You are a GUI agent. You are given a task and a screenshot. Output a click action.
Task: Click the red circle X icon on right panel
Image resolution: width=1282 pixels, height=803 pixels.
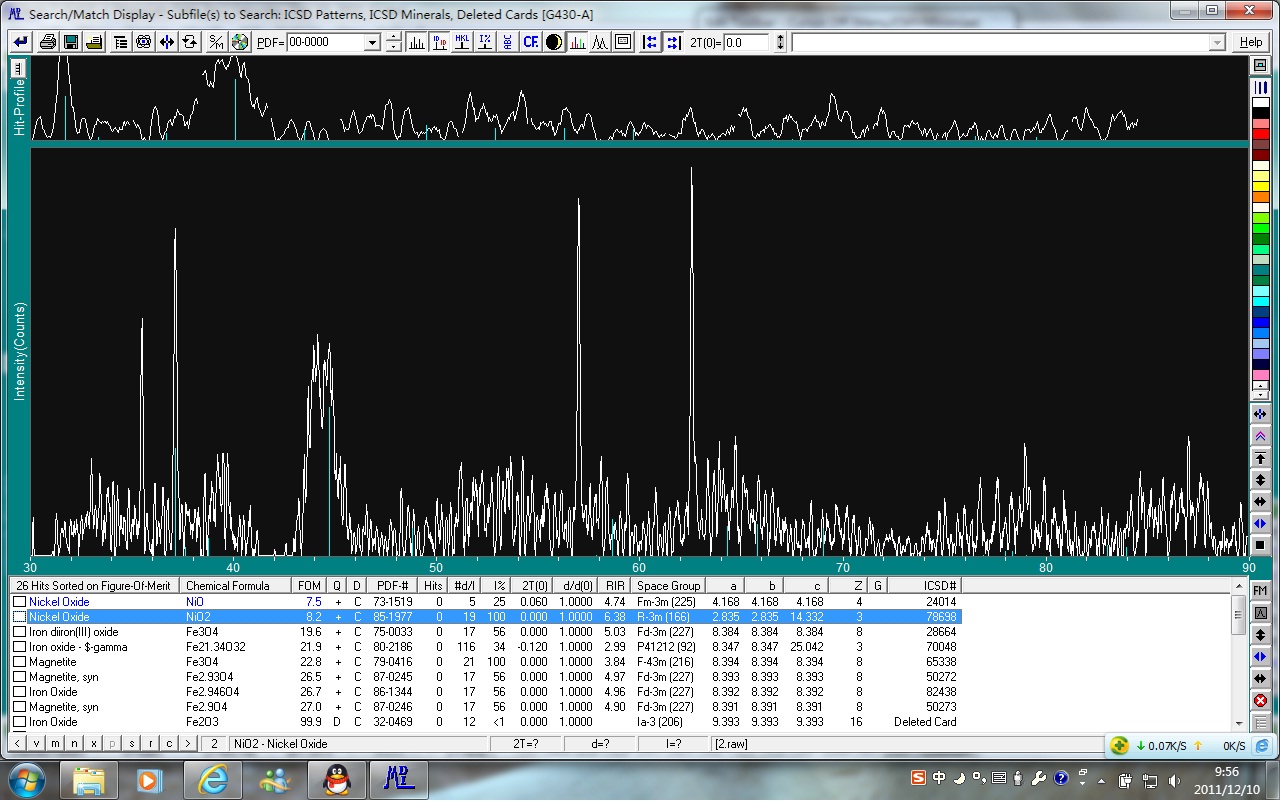pyautogui.click(x=1260, y=701)
